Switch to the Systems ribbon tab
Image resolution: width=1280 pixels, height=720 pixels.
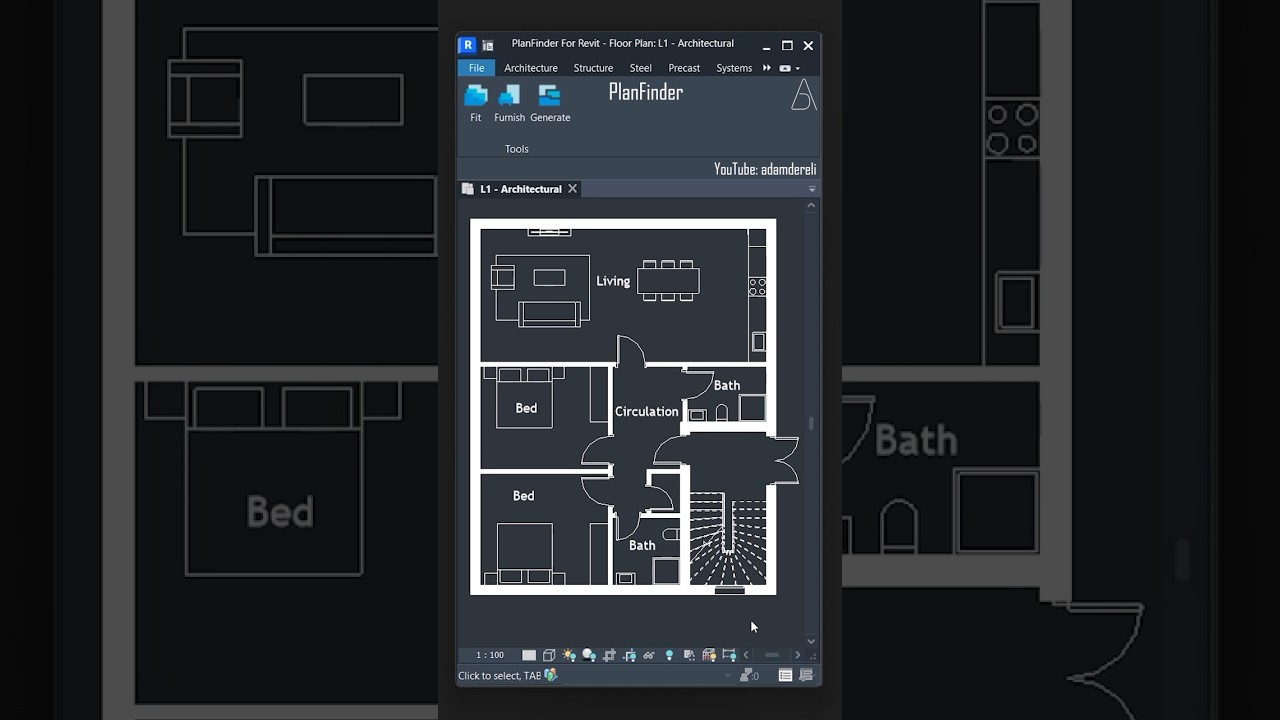734,68
